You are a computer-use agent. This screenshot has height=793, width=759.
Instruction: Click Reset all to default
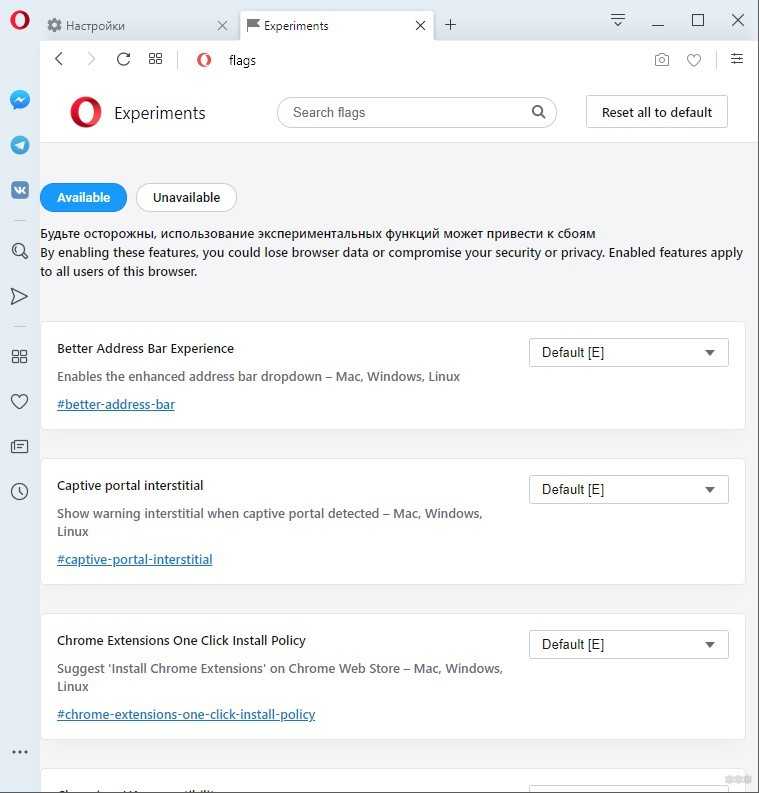[657, 112]
